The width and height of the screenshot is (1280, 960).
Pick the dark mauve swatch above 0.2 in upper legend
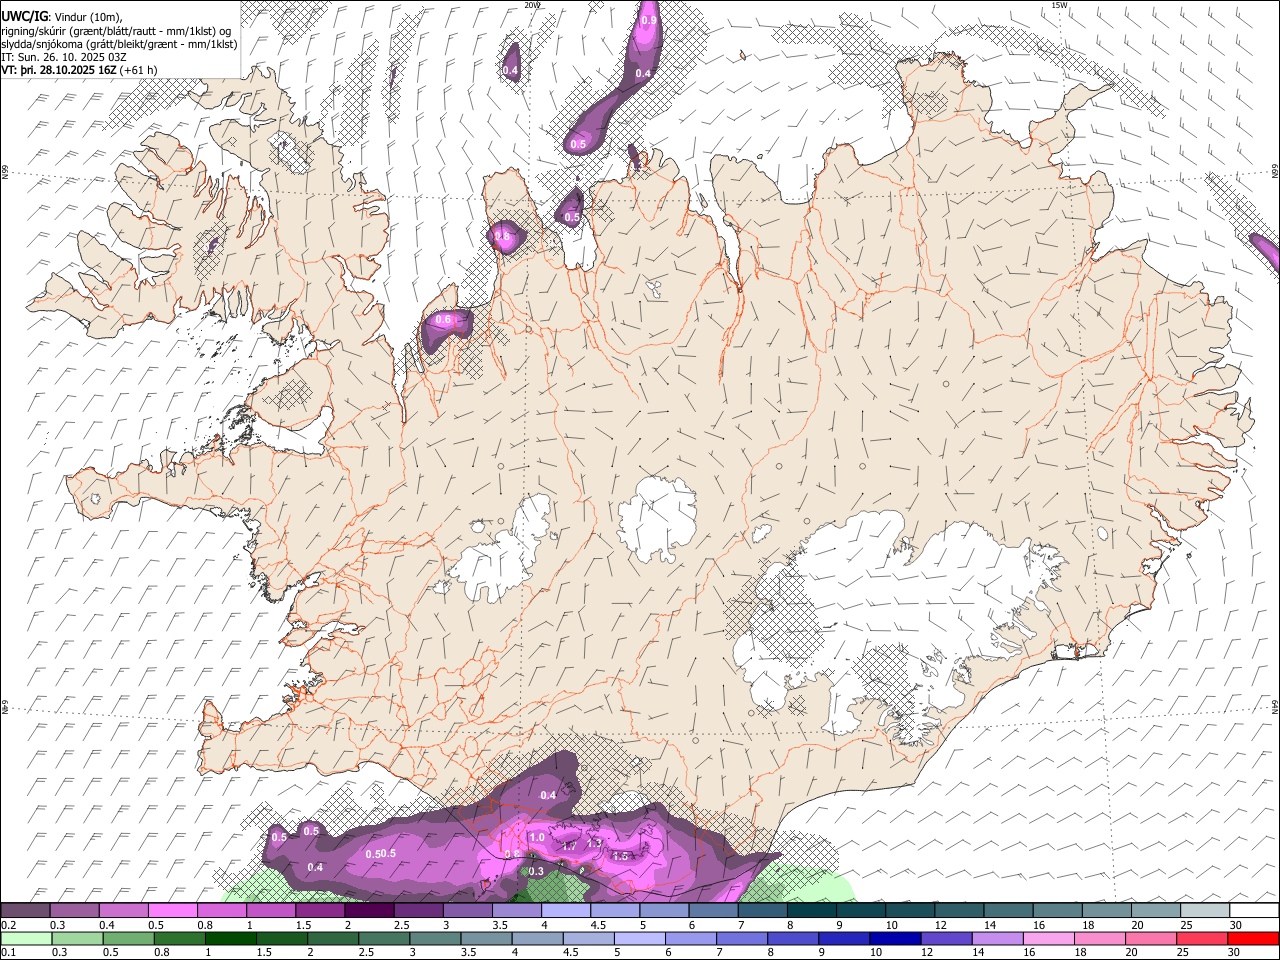(x=25, y=911)
